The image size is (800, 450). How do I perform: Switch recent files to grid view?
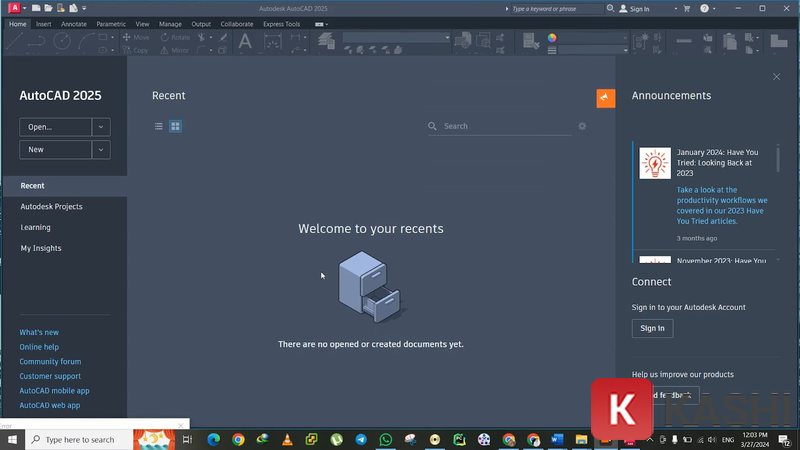pos(175,126)
